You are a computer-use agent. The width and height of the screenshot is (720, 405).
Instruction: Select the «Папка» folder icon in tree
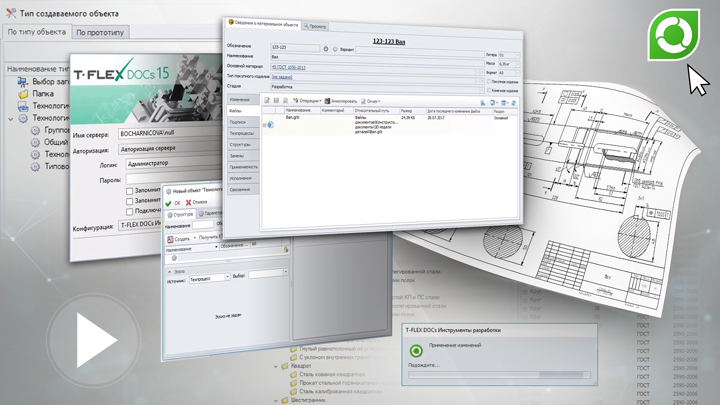[x=23, y=94]
